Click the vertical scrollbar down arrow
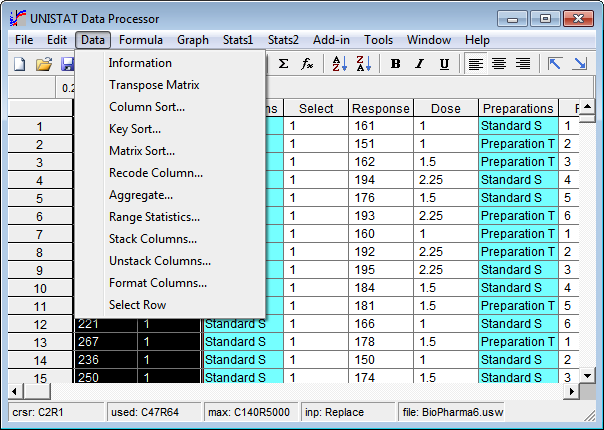 [x=587, y=375]
